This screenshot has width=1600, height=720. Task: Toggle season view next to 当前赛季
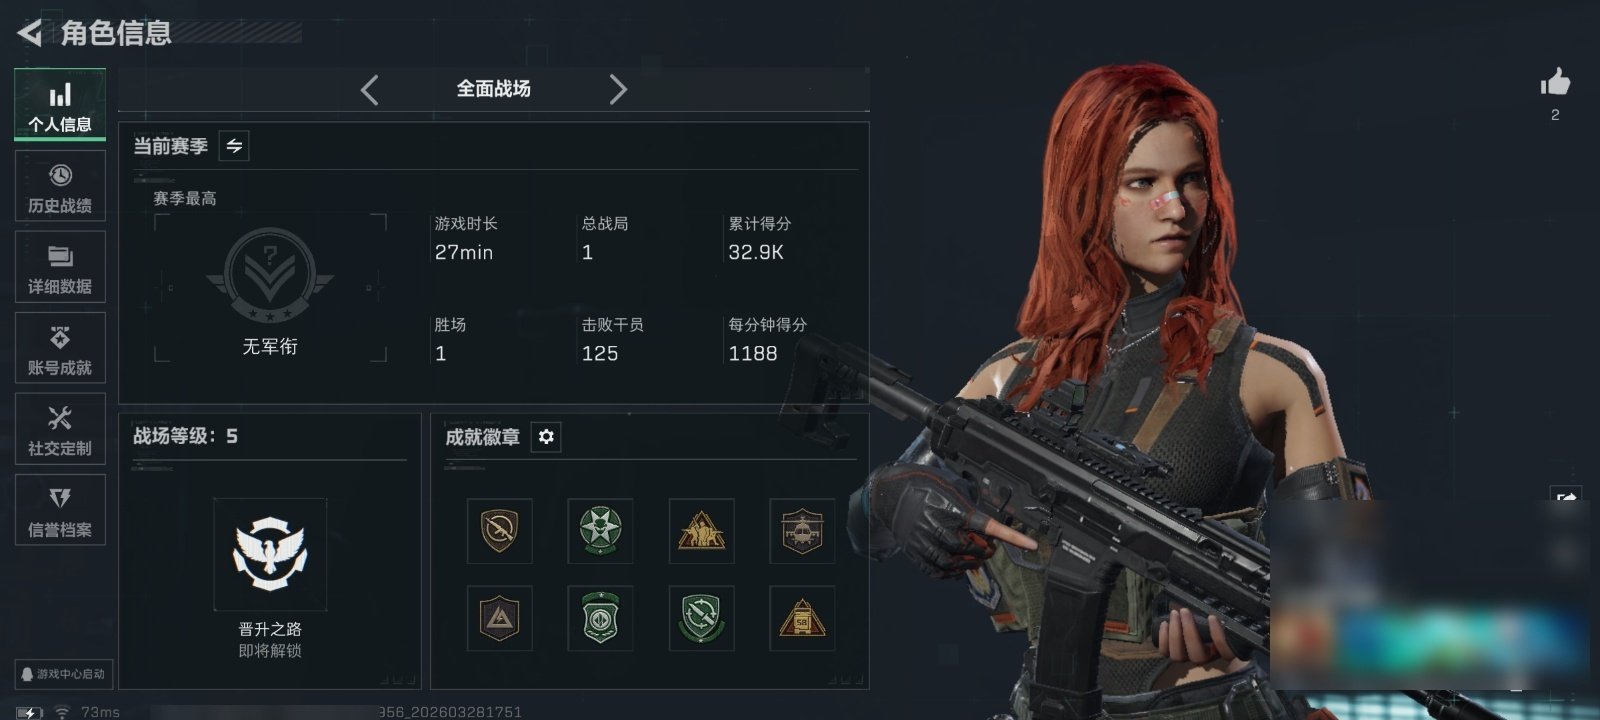point(234,146)
